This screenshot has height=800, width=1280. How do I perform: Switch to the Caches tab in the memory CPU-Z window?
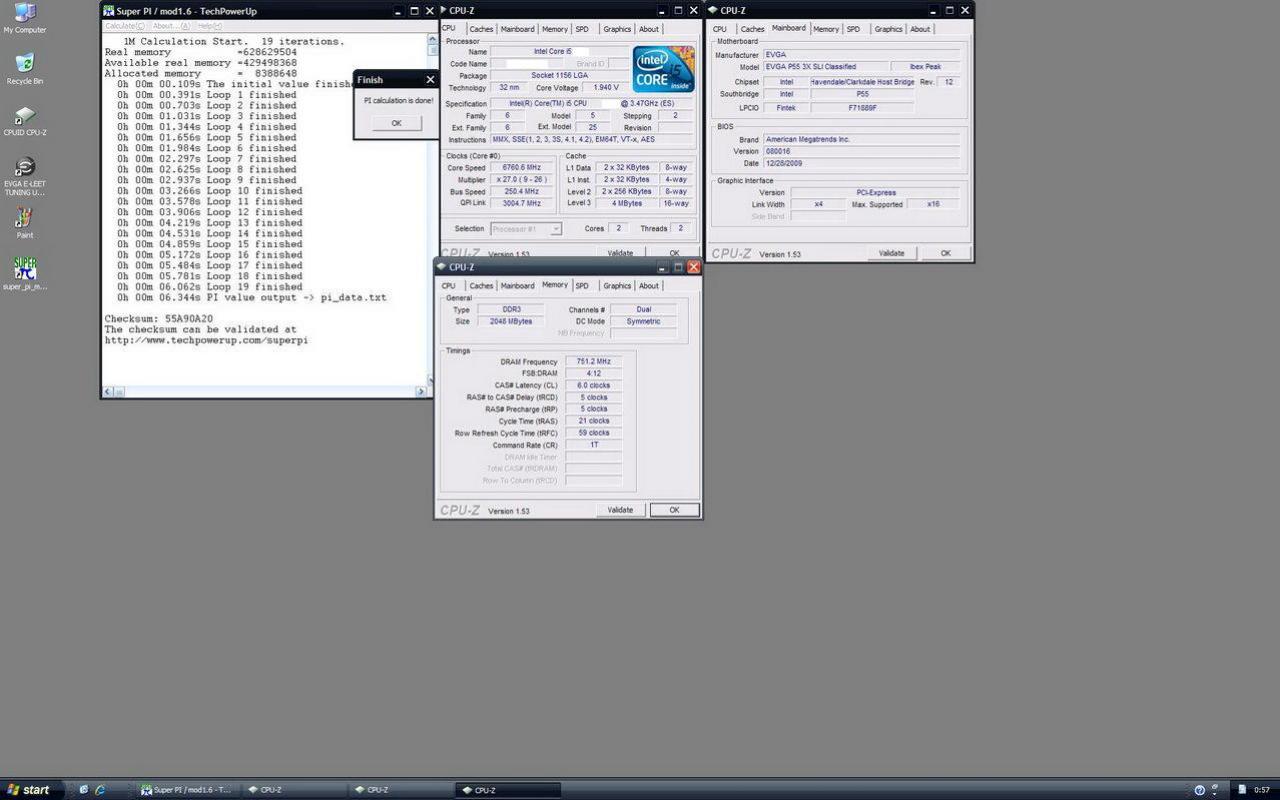(x=481, y=286)
